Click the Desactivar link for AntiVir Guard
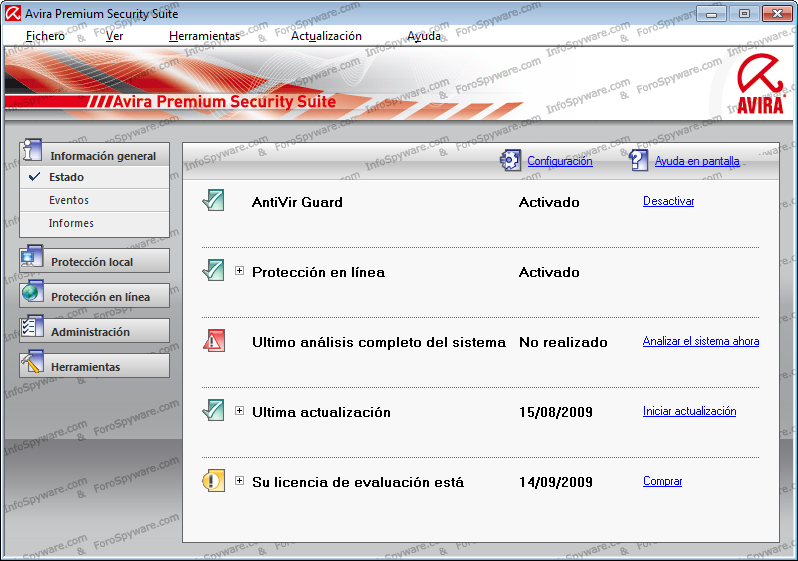Viewport: 798px width, 561px height. [668, 201]
